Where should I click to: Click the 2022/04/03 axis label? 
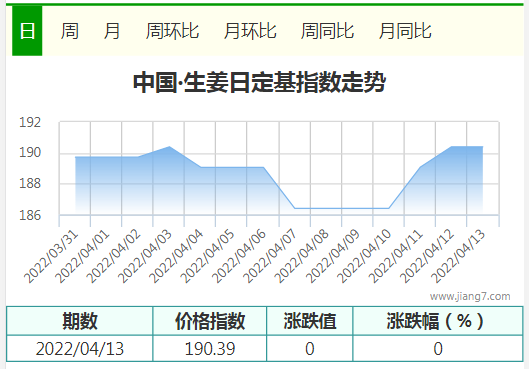point(145,256)
